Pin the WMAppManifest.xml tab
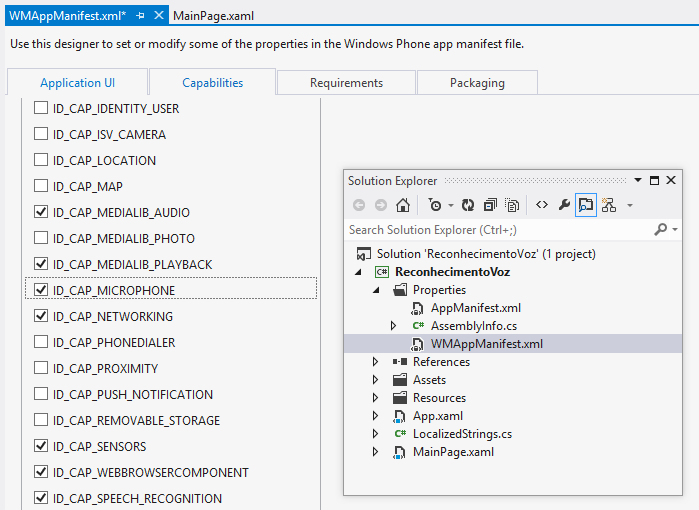Image resolution: width=699 pixels, height=510 pixels. coord(140,16)
